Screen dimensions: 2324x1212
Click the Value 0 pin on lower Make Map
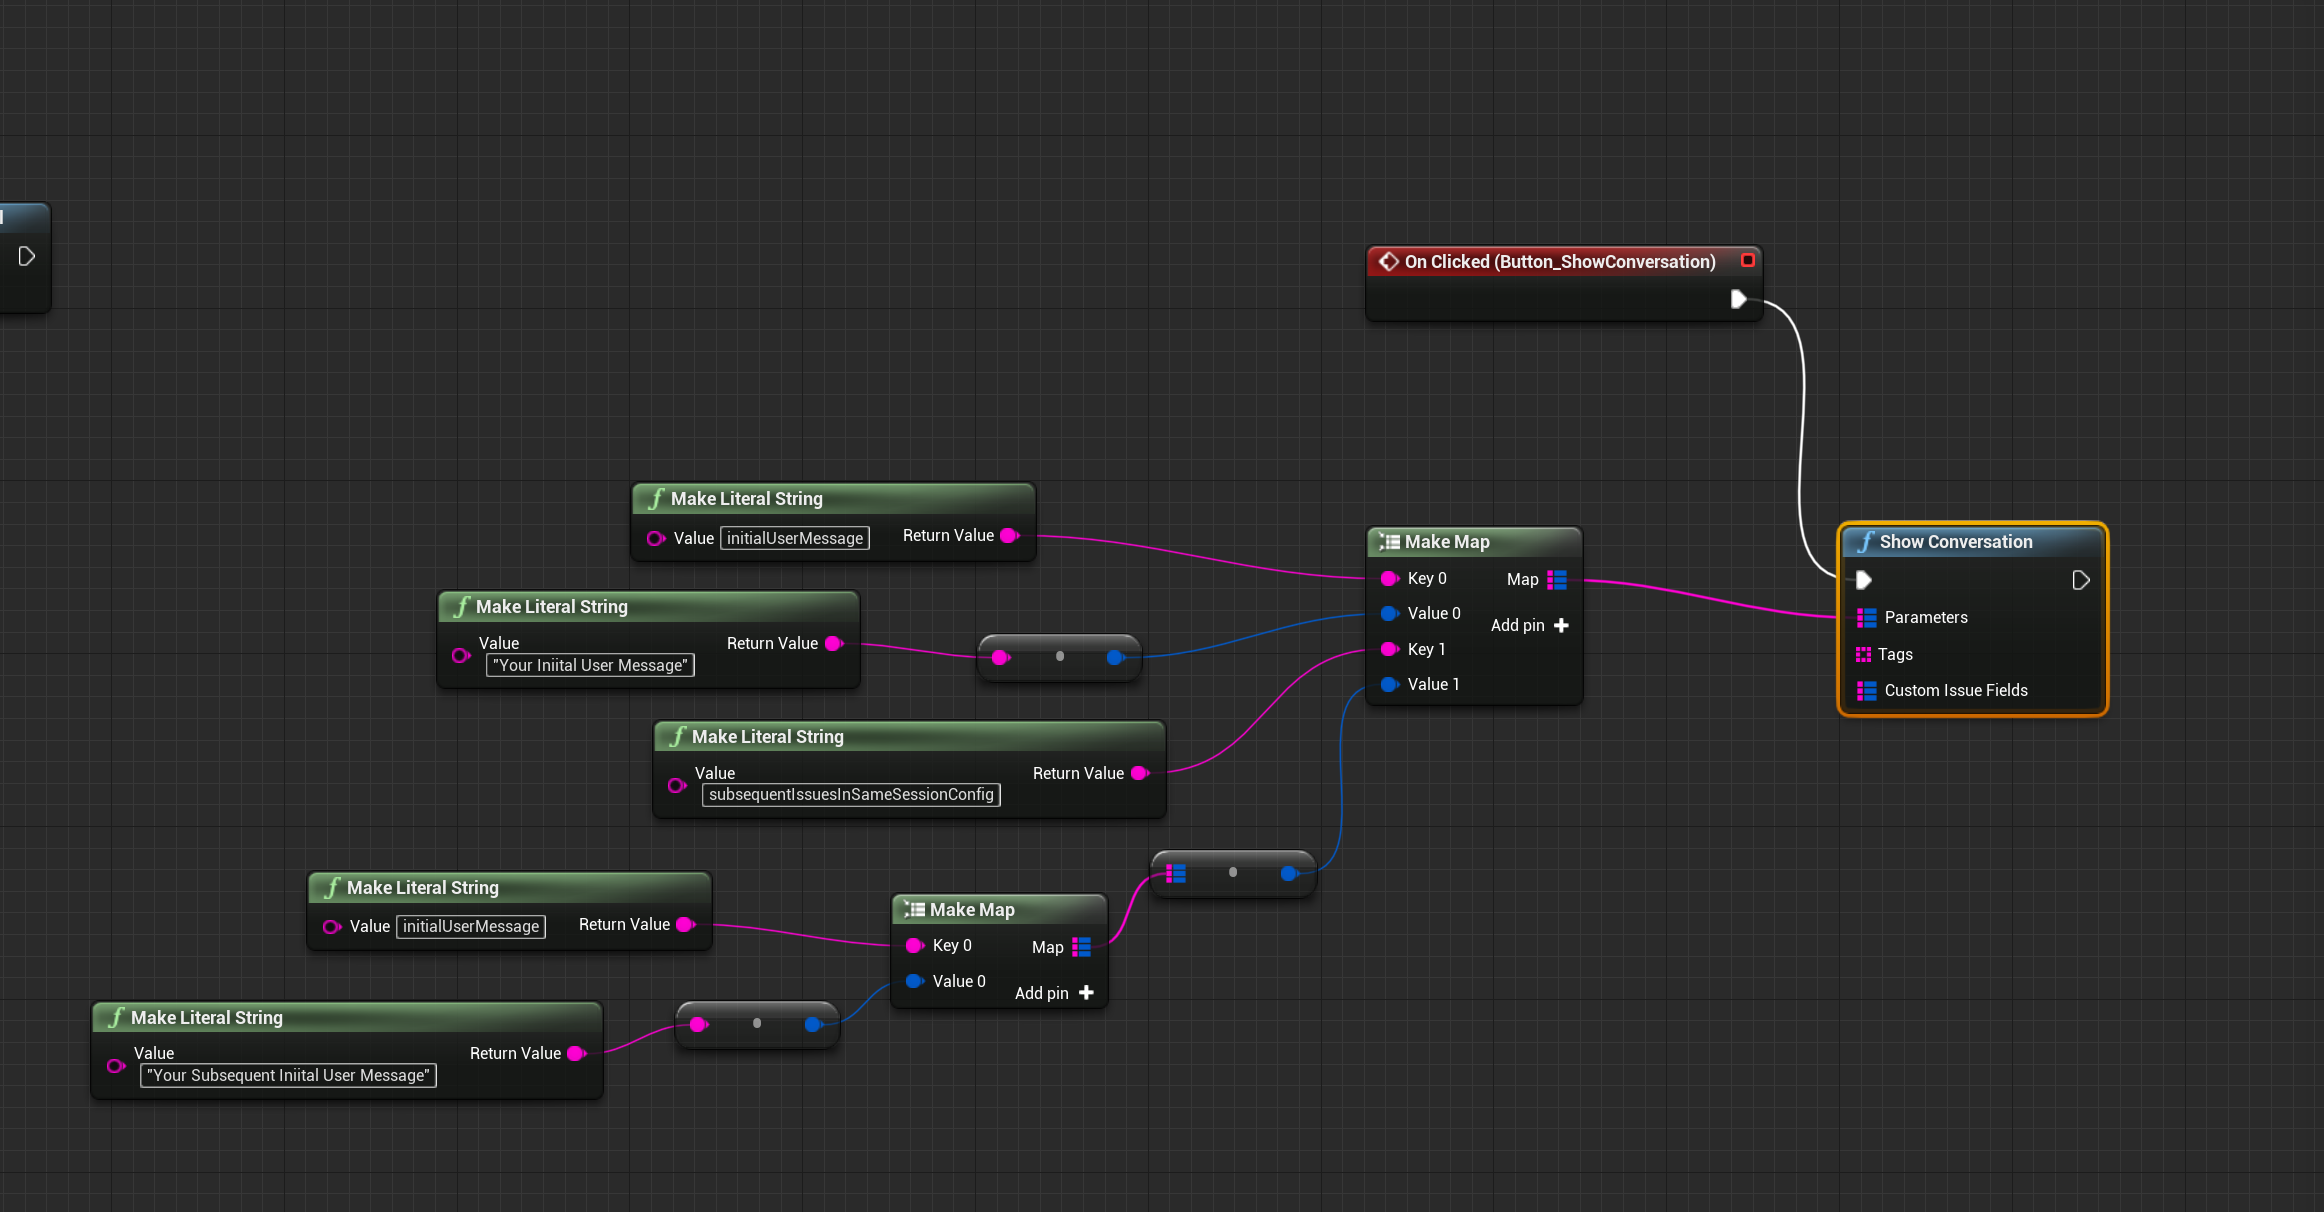(x=914, y=982)
